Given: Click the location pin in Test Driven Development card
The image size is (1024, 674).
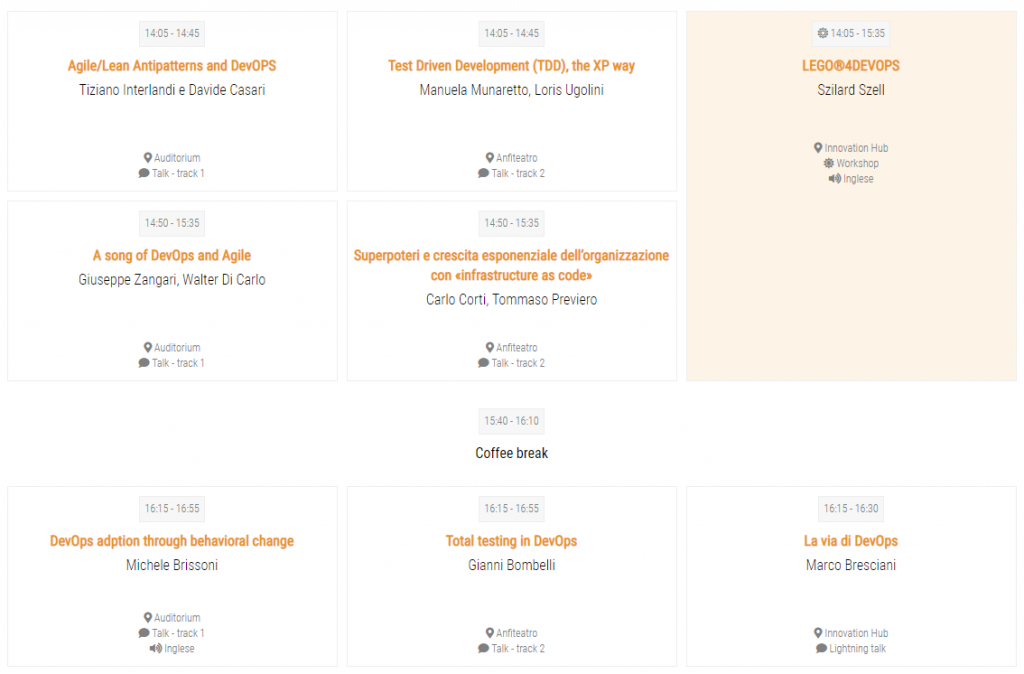Looking at the screenshot, I should (x=490, y=157).
